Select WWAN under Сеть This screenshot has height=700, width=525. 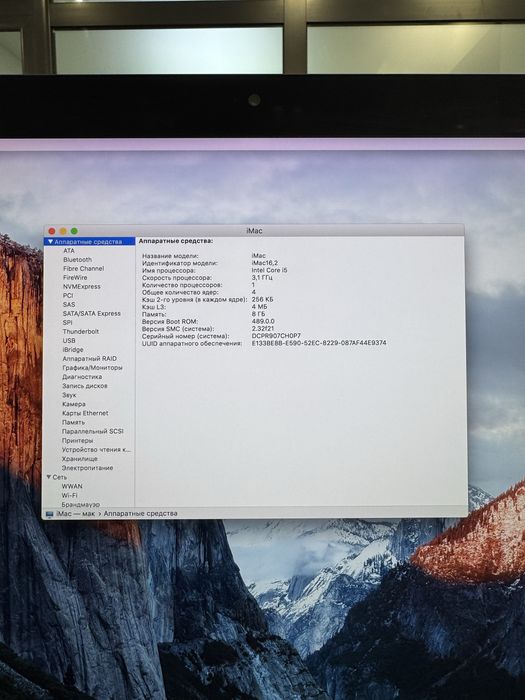(72, 486)
